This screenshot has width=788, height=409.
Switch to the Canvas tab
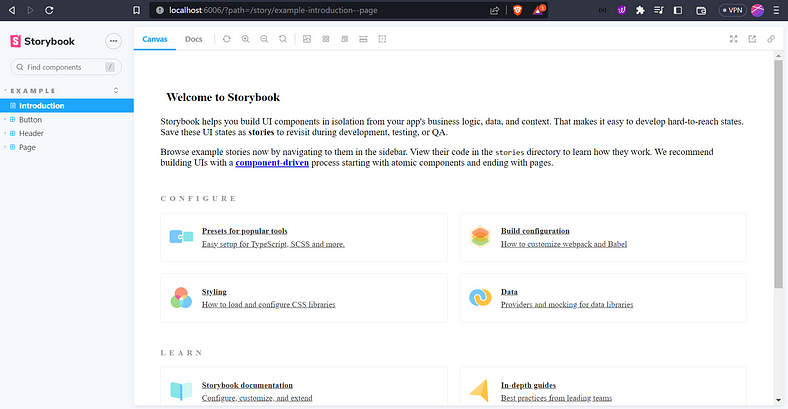point(155,39)
